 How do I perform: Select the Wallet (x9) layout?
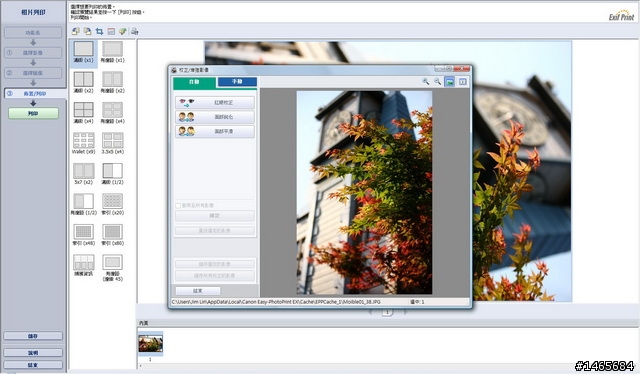pyautogui.click(x=83, y=143)
